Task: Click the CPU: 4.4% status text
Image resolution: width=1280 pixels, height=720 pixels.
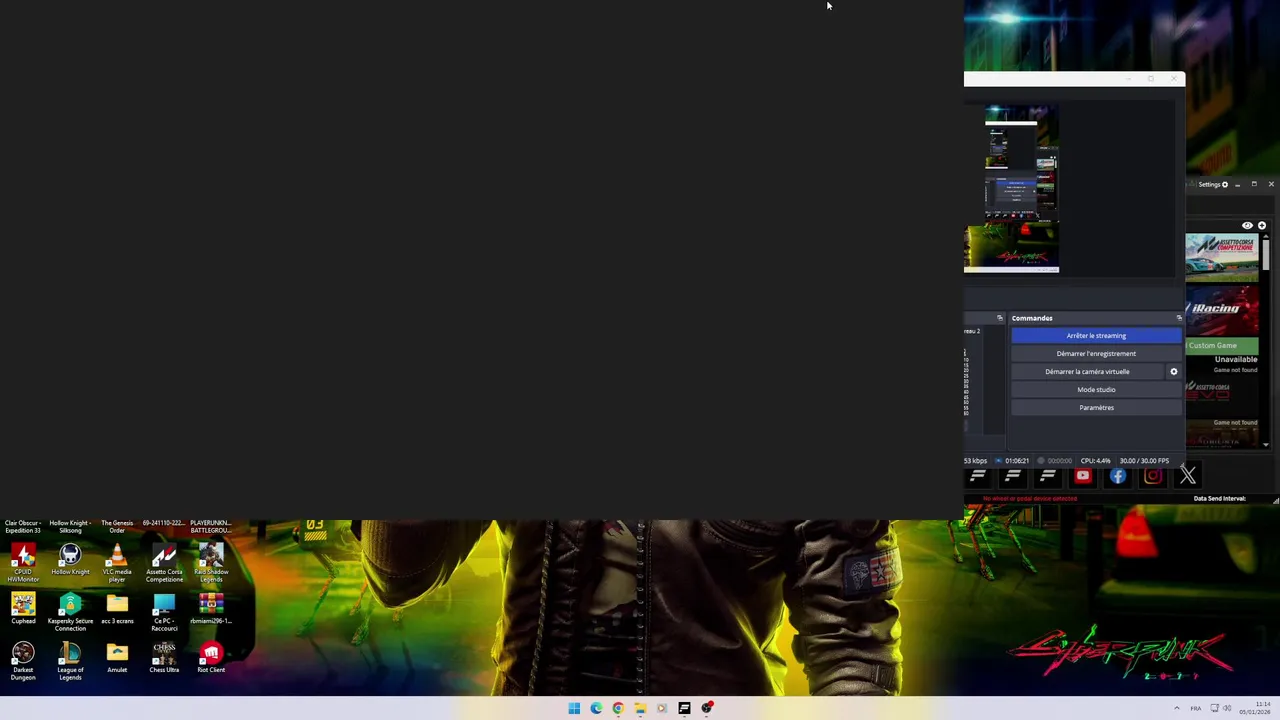Action: (1095, 461)
